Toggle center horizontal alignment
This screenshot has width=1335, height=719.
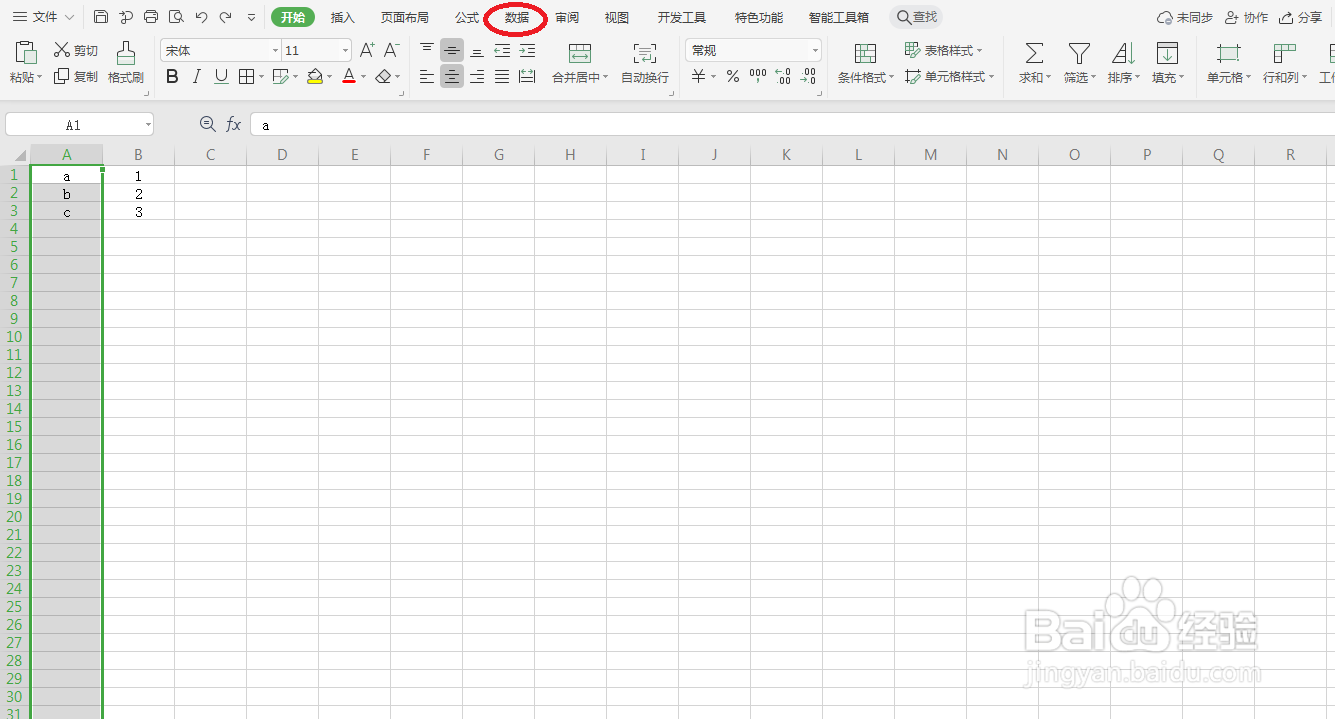[452, 77]
